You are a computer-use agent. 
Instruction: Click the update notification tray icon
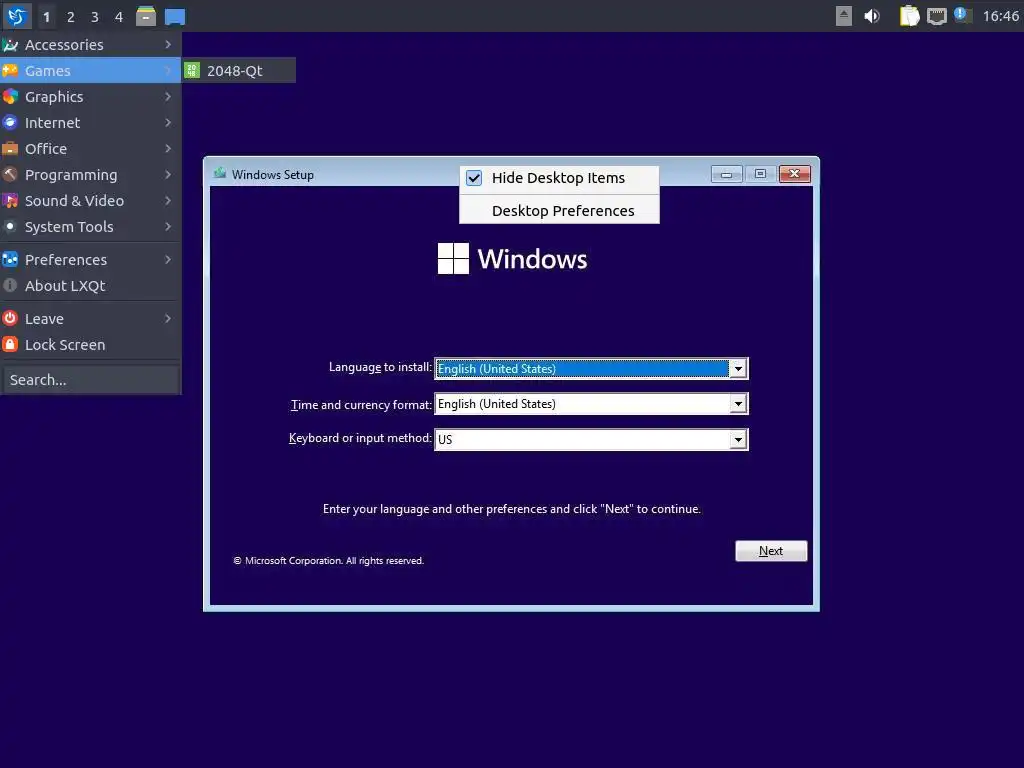(963, 15)
